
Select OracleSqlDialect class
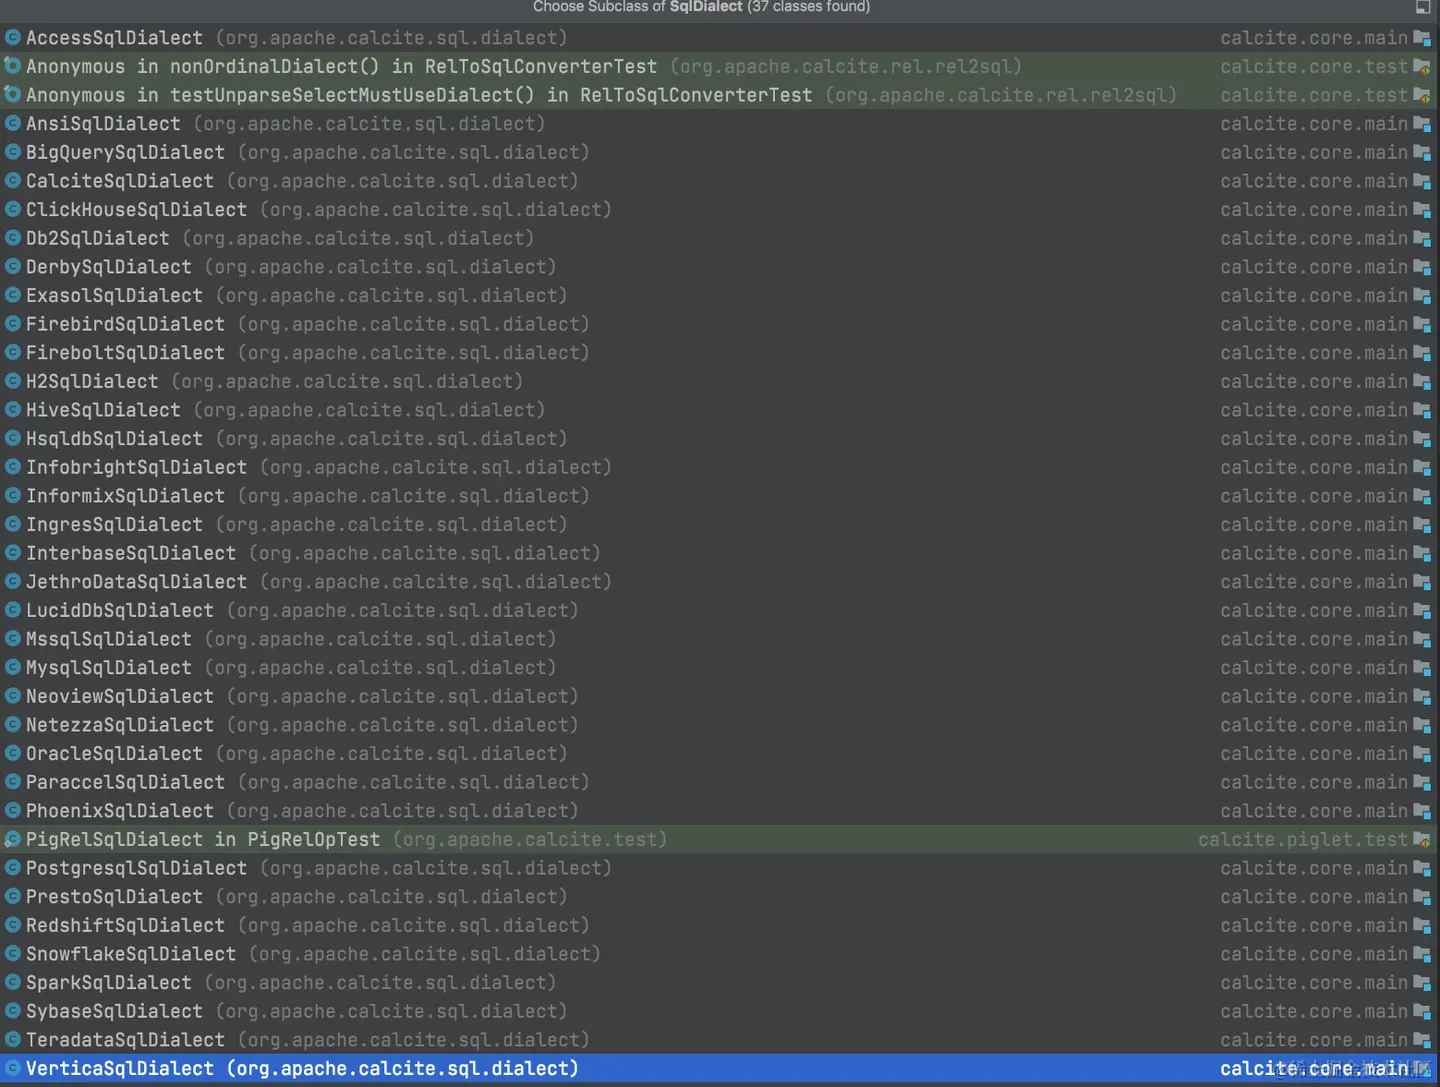(718, 754)
